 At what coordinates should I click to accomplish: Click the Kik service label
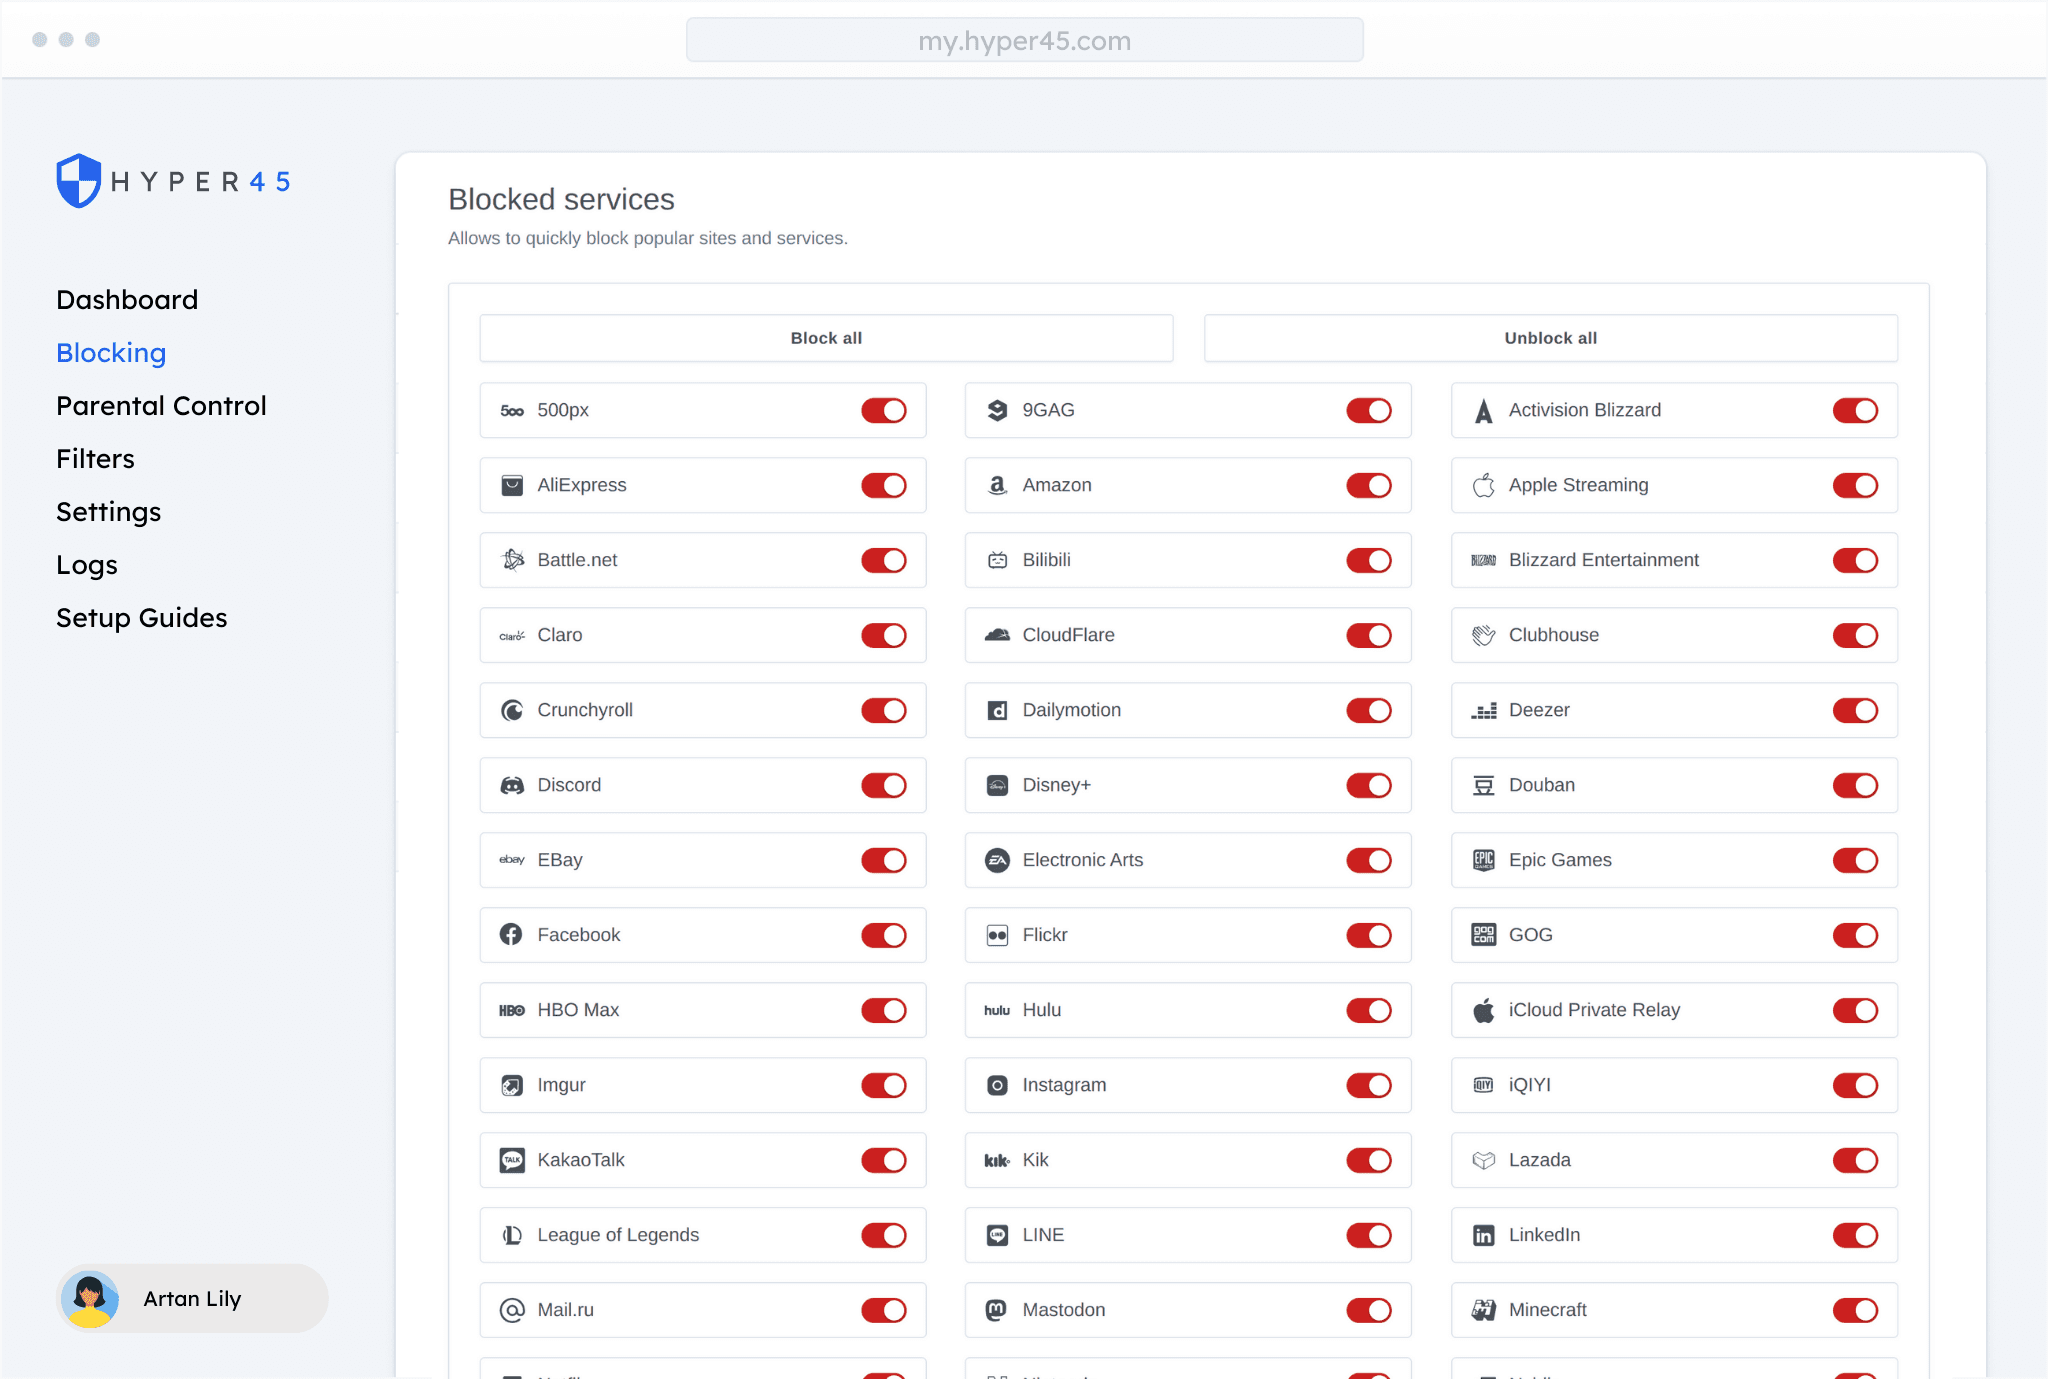pos(1035,1160)
